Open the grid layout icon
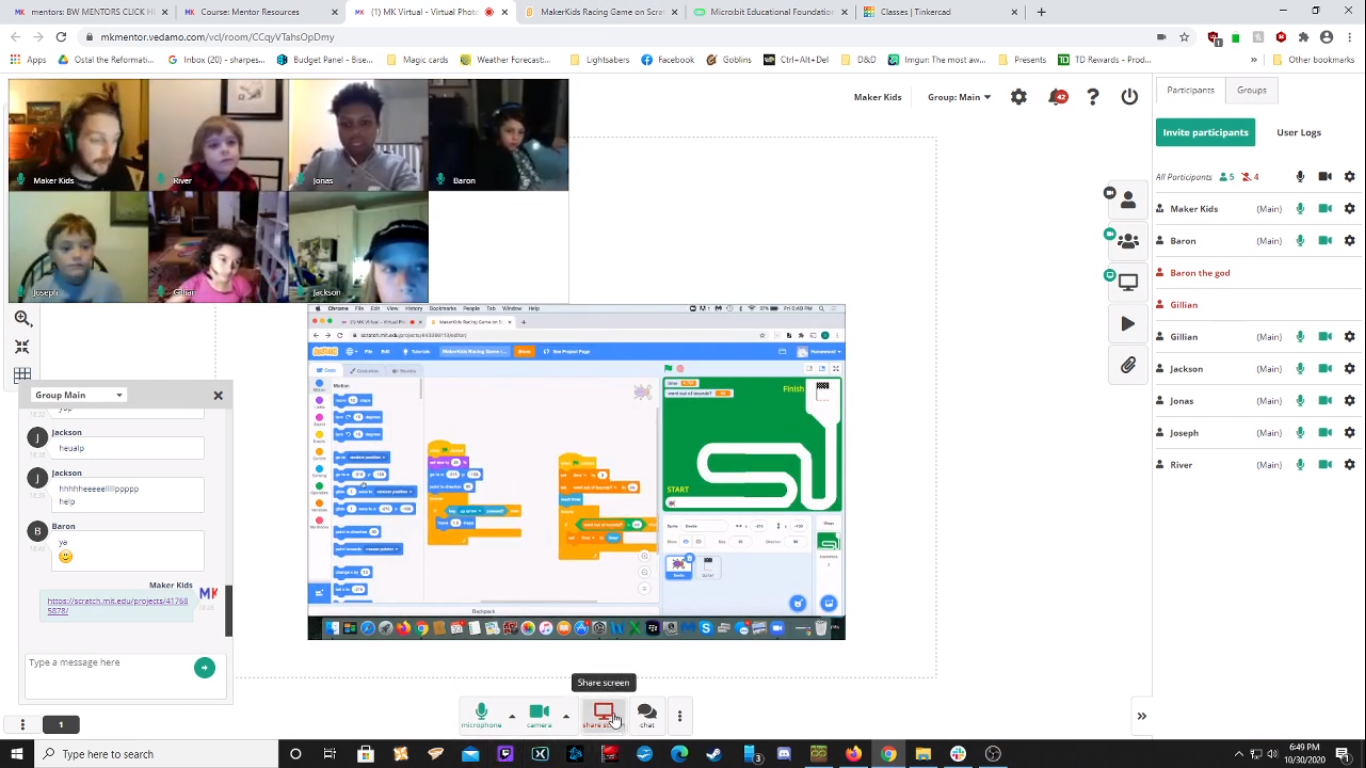 (22, 375)
